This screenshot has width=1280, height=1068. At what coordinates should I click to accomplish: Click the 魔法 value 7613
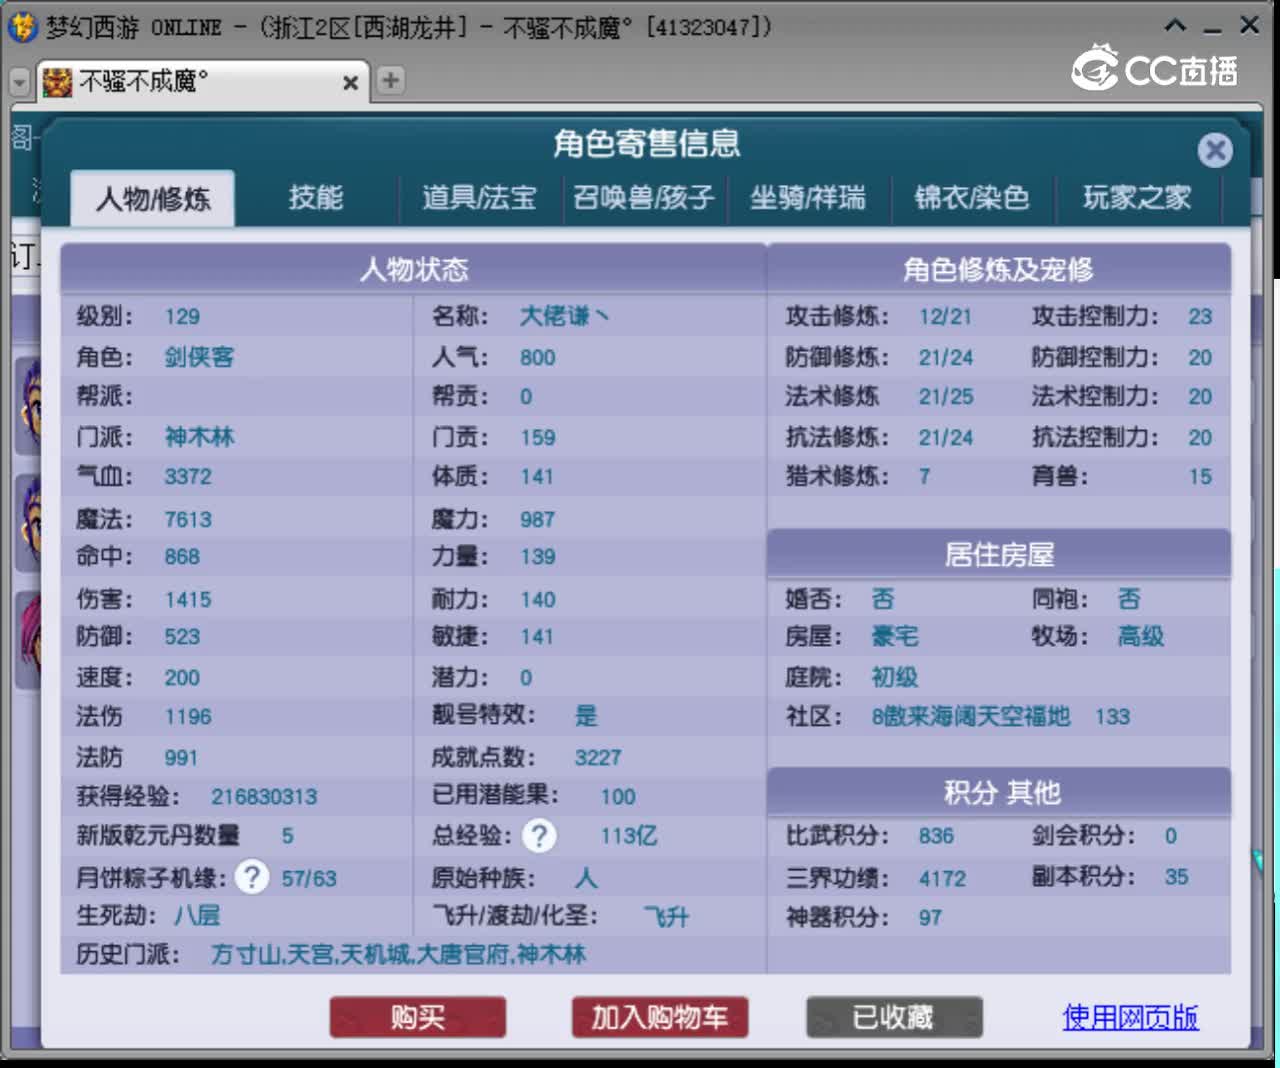point(188,520)
